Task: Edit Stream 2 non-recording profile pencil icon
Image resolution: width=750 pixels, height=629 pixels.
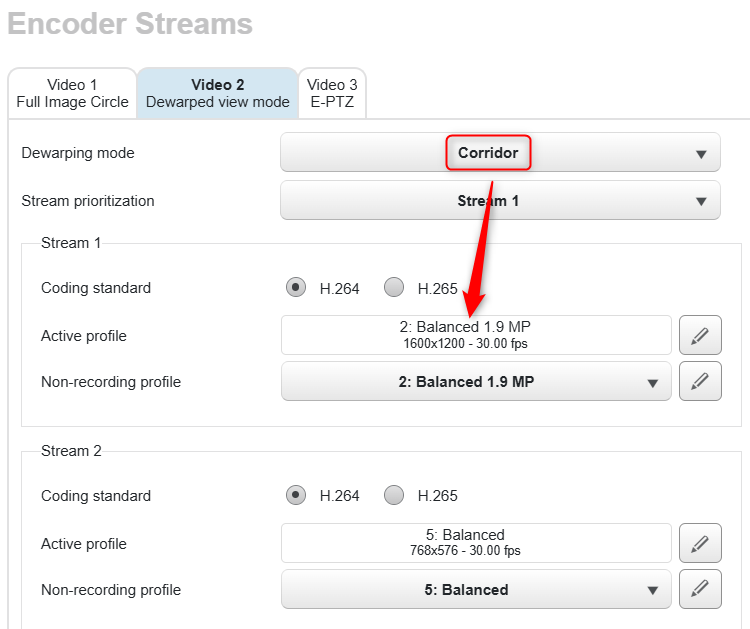Action: coord(700,589)
